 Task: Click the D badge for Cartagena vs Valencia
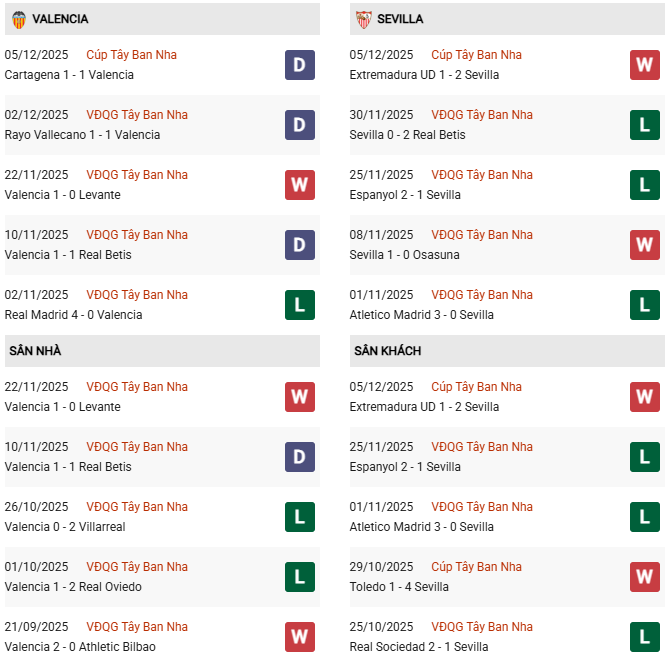[299, 65]
